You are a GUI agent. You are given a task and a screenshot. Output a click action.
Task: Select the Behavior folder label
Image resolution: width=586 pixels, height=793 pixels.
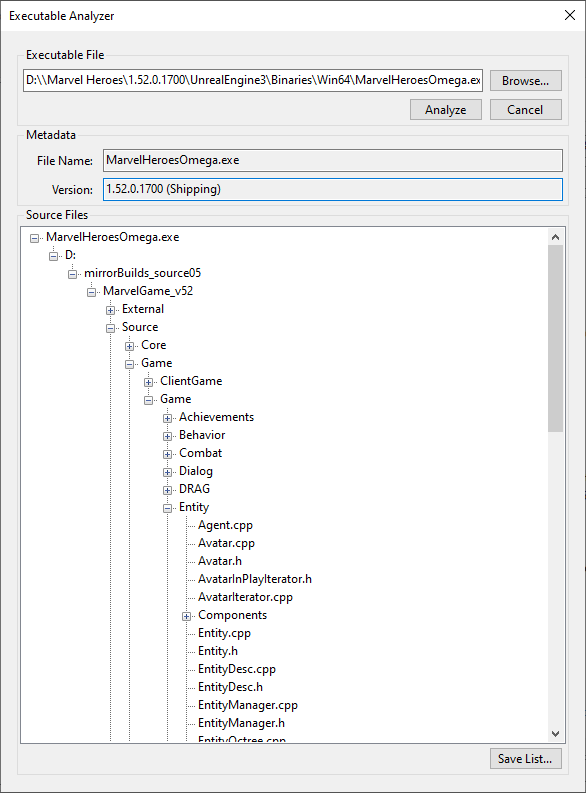202,435
